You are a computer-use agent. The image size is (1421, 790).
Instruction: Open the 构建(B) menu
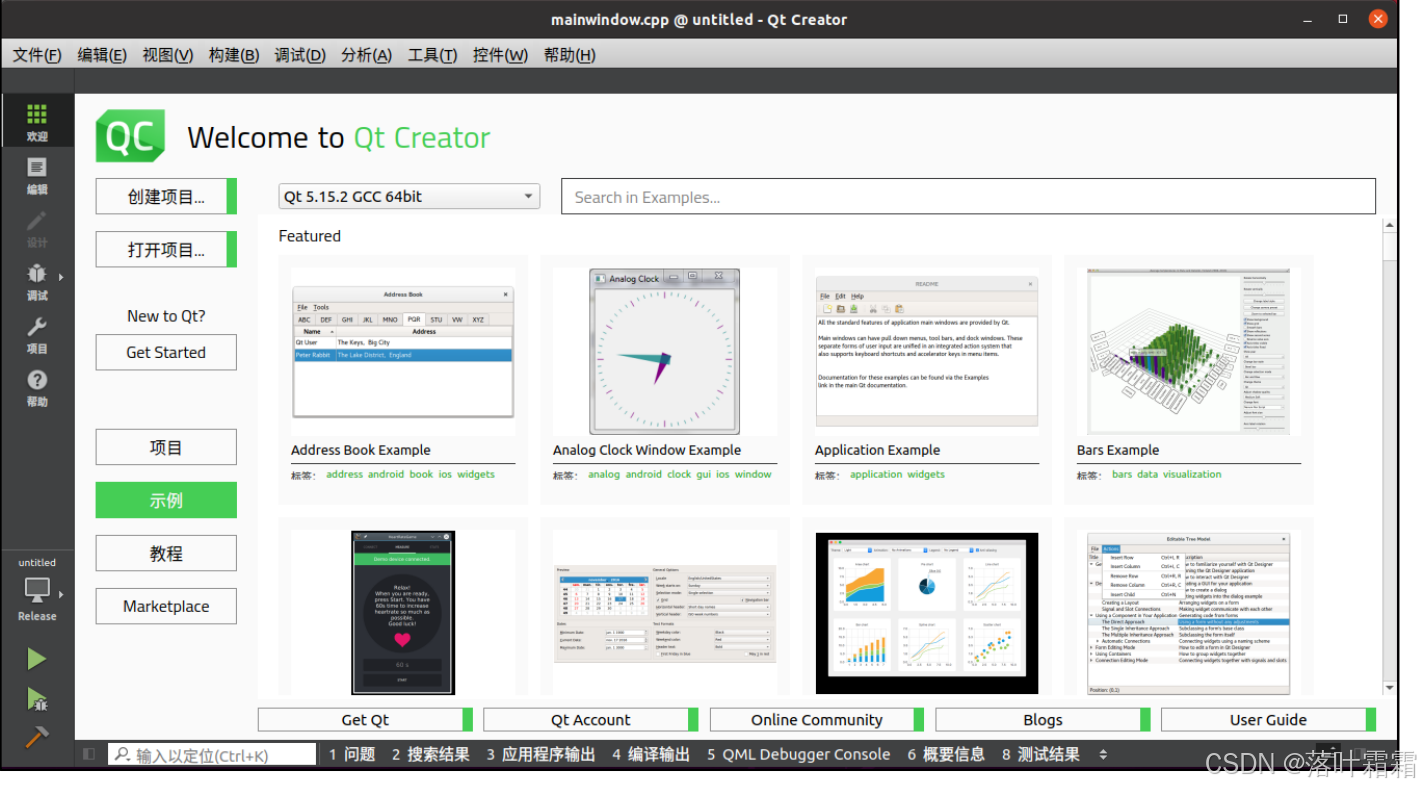click(x=234, y=55)
